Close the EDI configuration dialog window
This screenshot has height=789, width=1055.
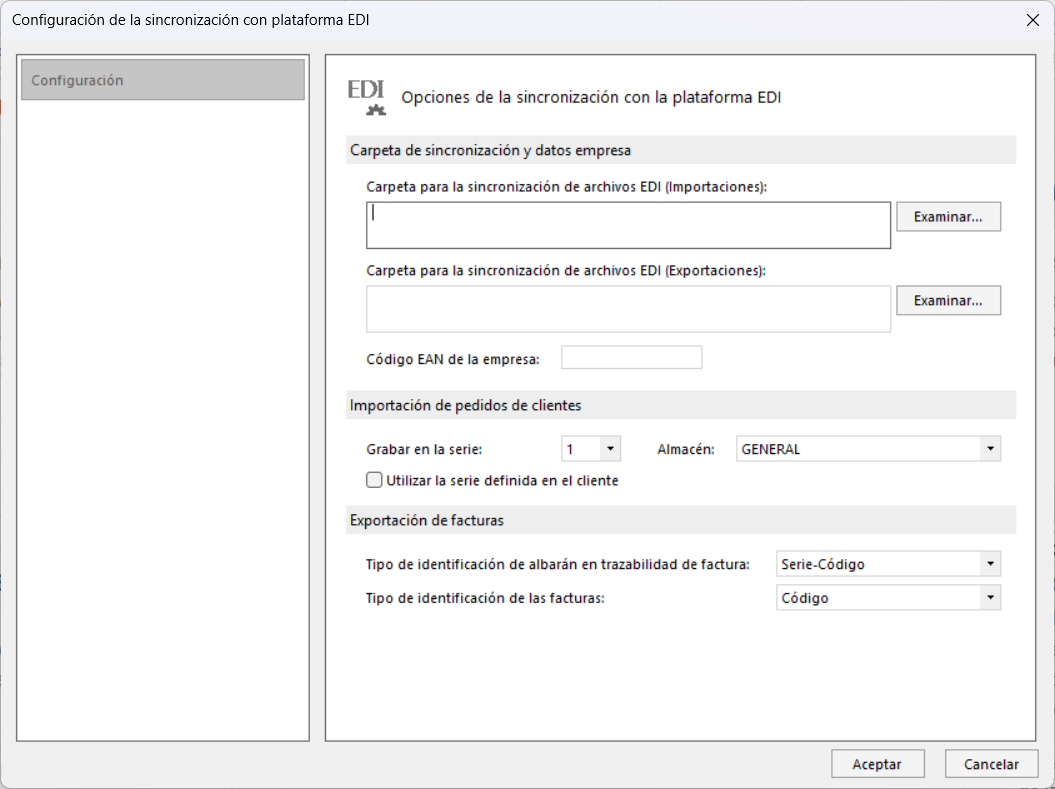[1033, 20]
